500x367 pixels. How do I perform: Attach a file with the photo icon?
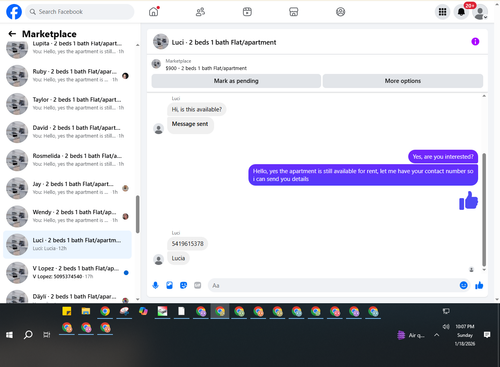[169, 285]
